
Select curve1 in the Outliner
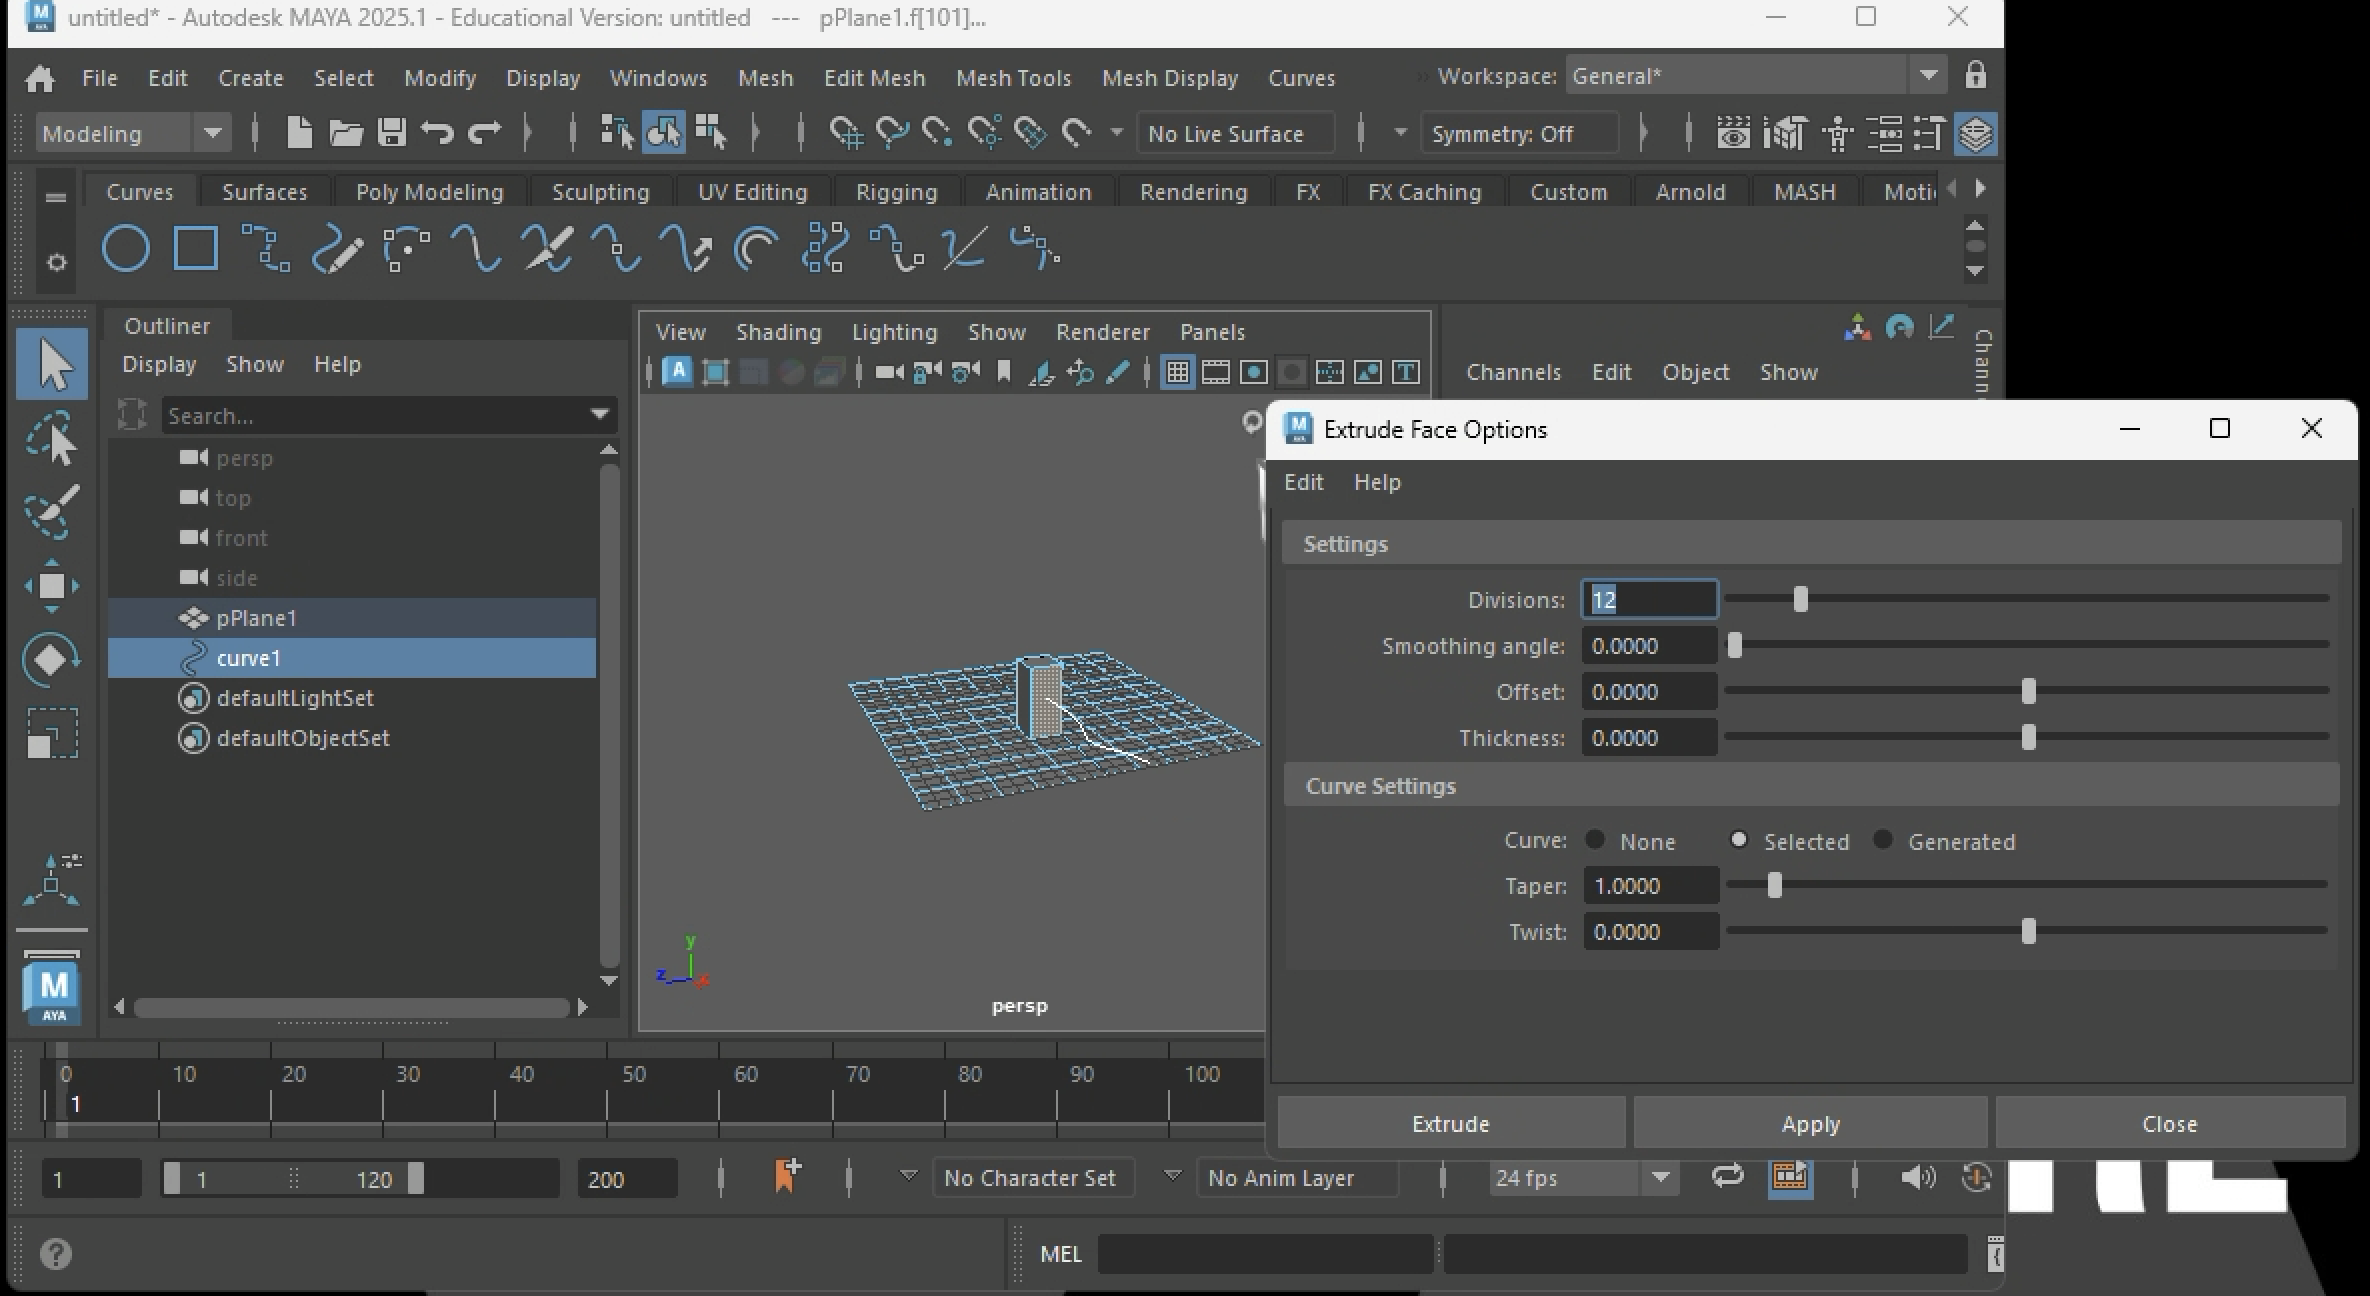(x=249, y=658)
